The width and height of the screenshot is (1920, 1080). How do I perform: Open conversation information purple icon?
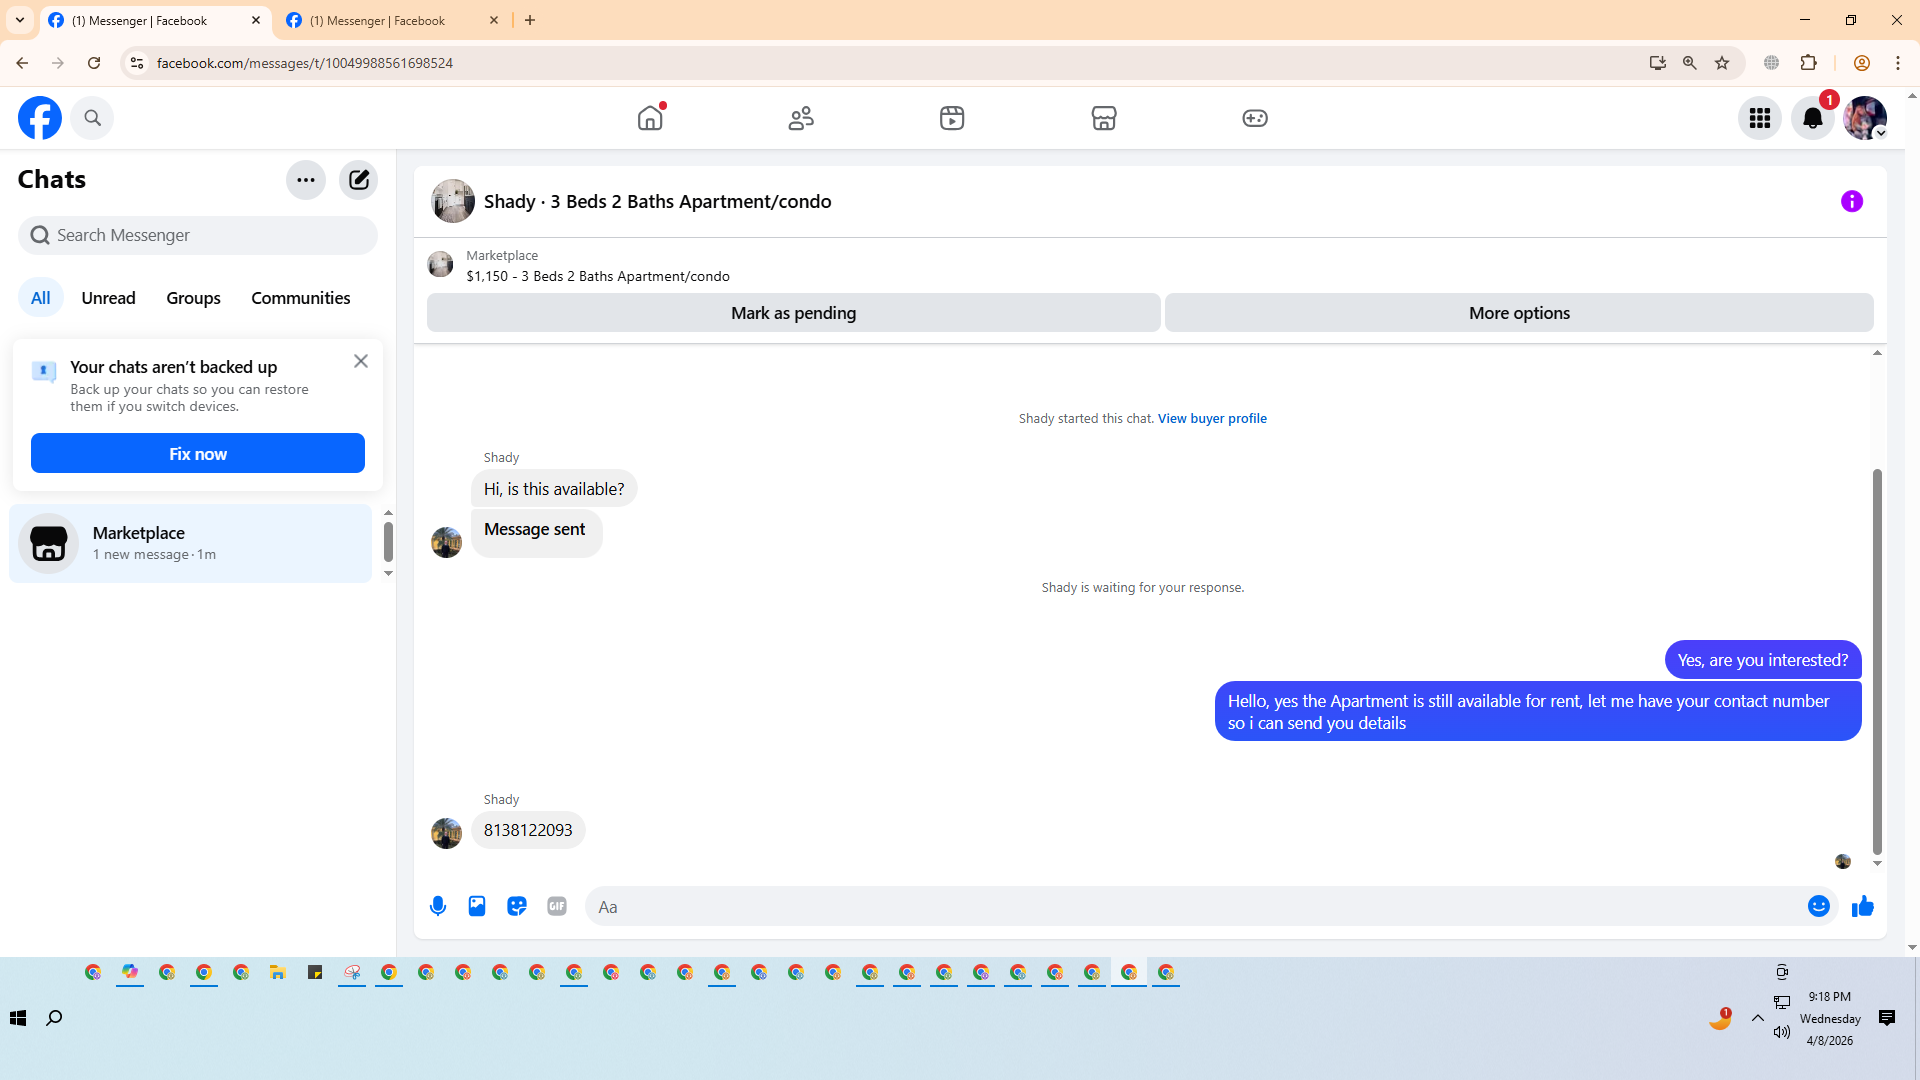[x=1851, y=201]
